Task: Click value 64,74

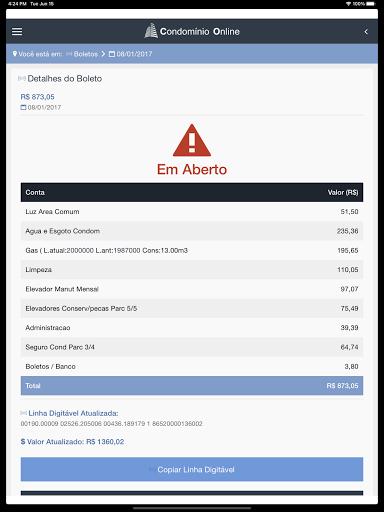Action: (349, 347)
